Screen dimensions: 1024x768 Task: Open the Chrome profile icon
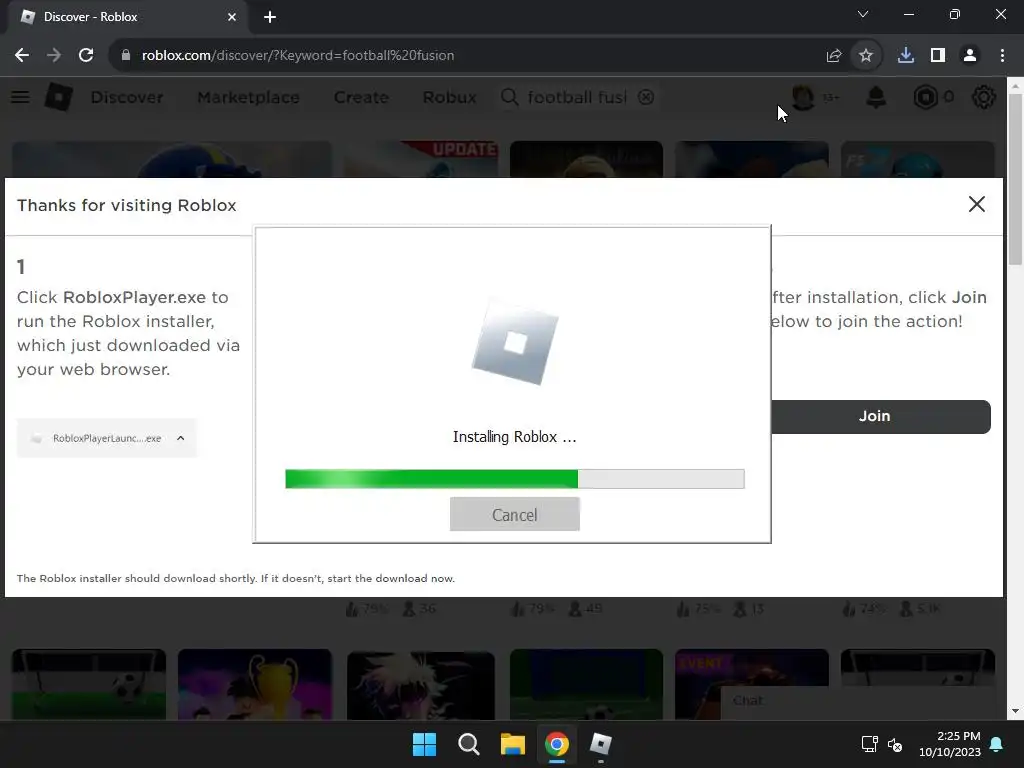point(970,56)
